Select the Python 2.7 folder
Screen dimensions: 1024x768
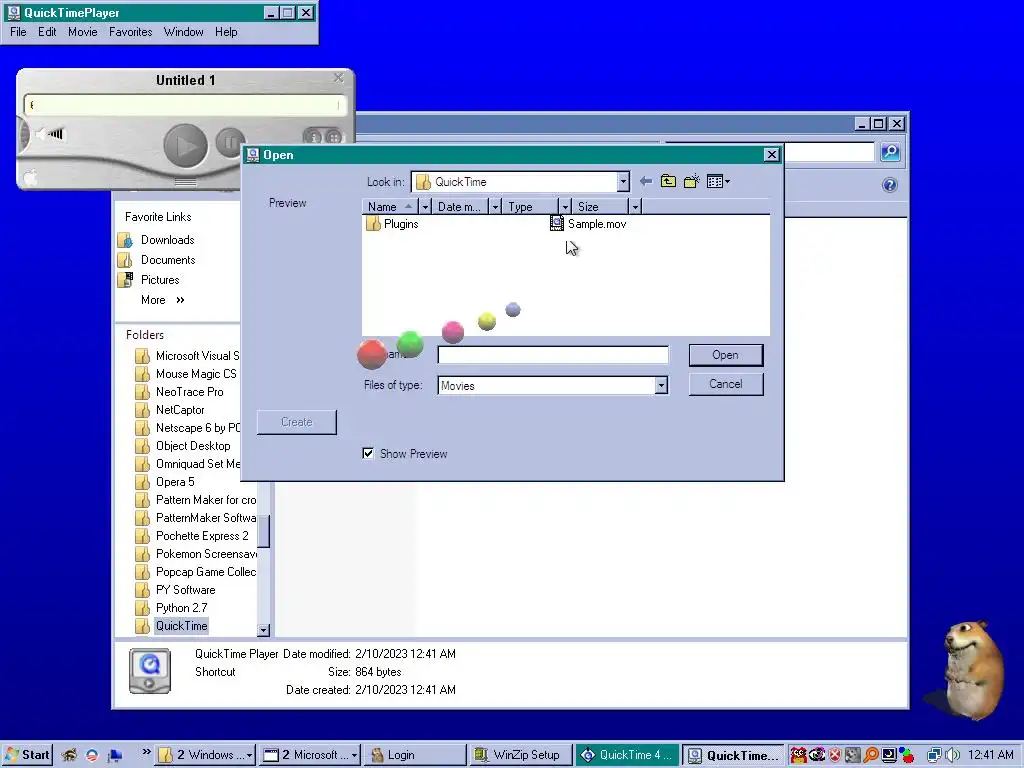[171, 608]
